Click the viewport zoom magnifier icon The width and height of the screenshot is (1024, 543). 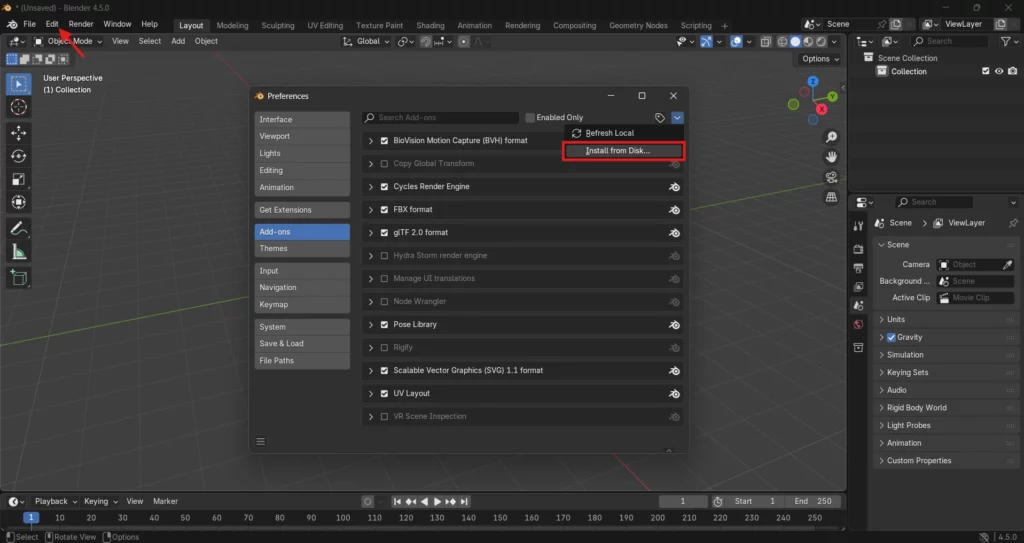(831, 137)
